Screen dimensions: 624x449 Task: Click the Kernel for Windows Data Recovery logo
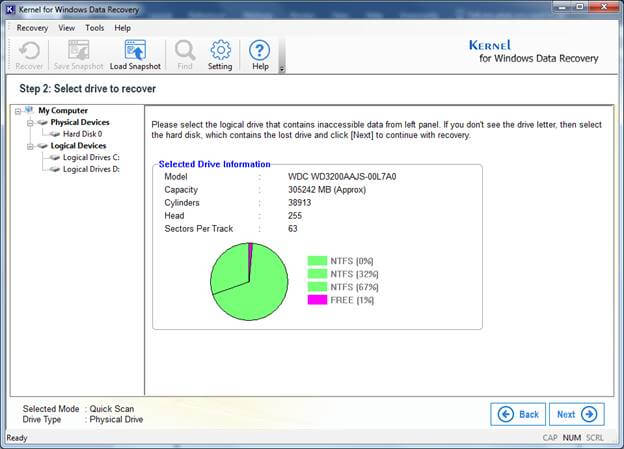534,52
